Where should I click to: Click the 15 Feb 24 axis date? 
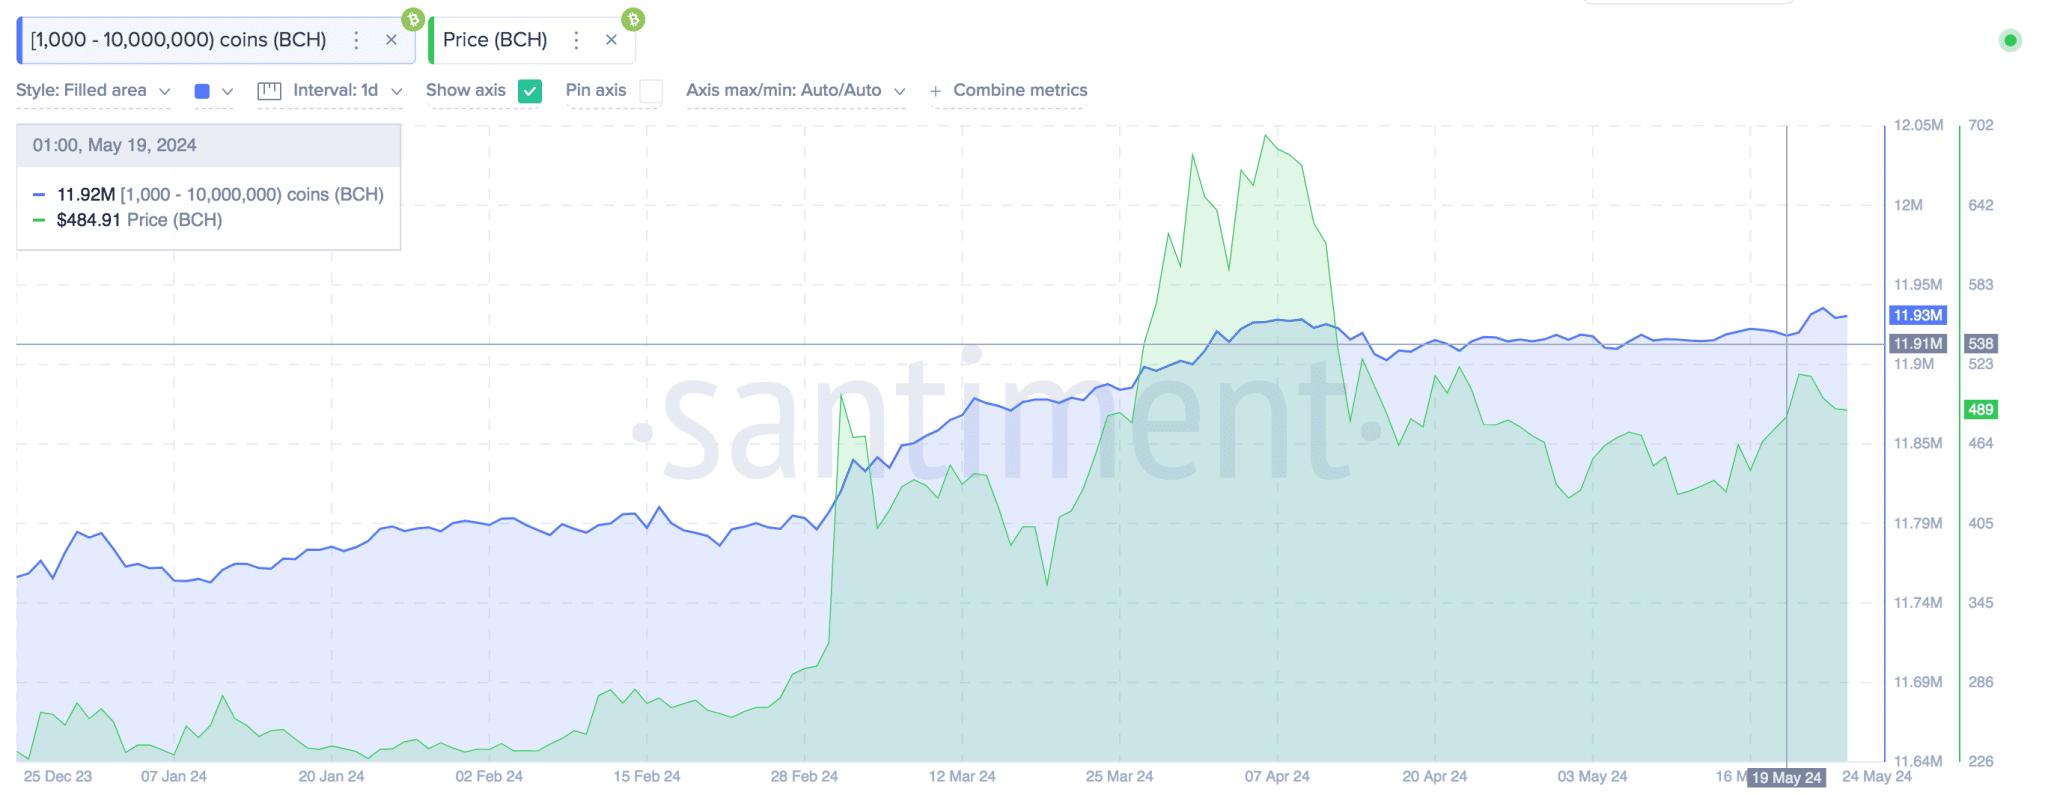tap(647, 776)
